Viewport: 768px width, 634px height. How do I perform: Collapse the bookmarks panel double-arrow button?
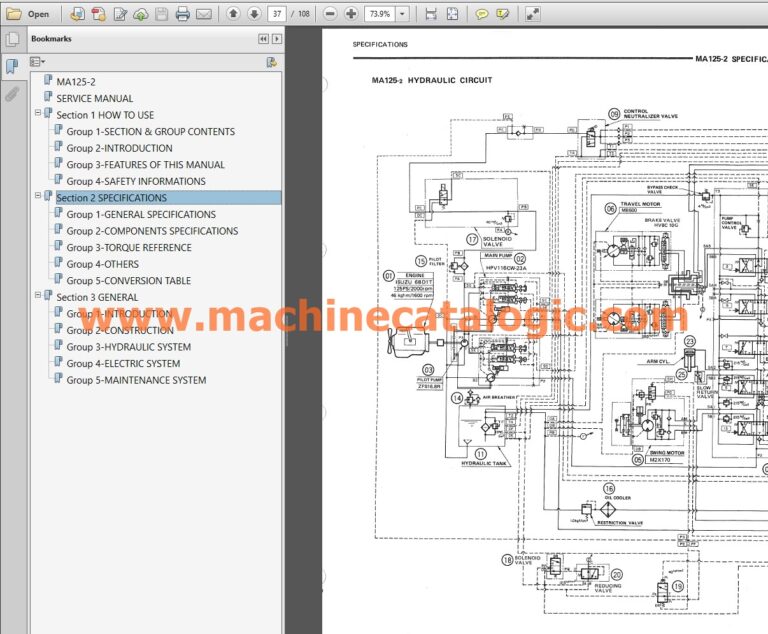coord(264,39)
